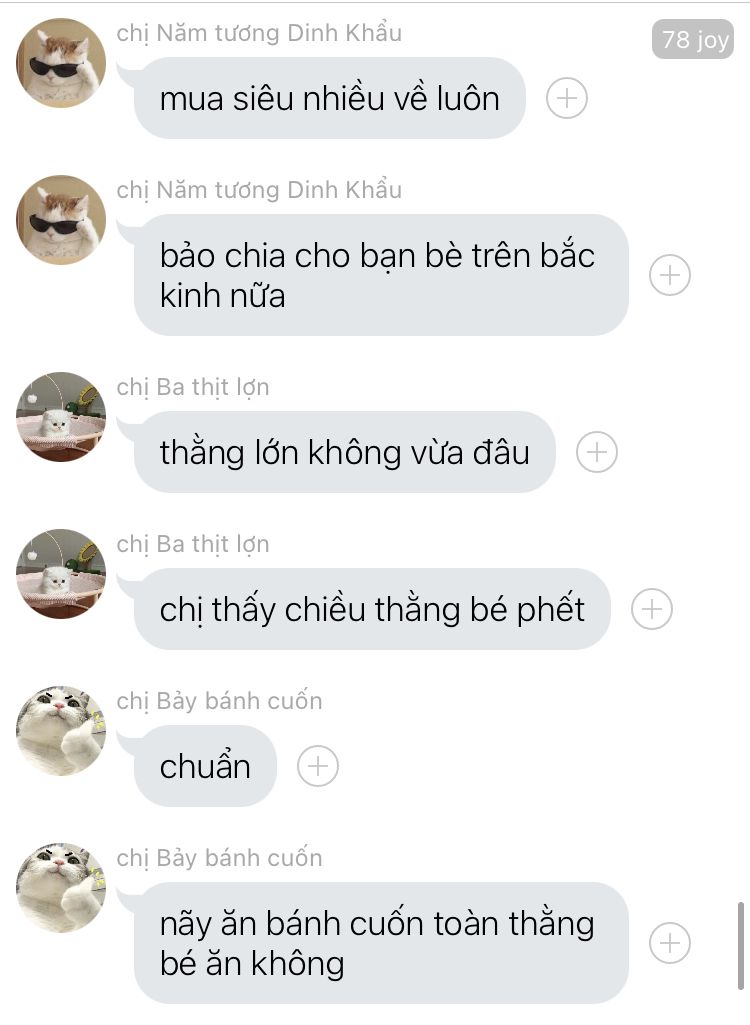Tap plus icon beside "thằng lớn không vừa đâu"

tap(596, 452)
